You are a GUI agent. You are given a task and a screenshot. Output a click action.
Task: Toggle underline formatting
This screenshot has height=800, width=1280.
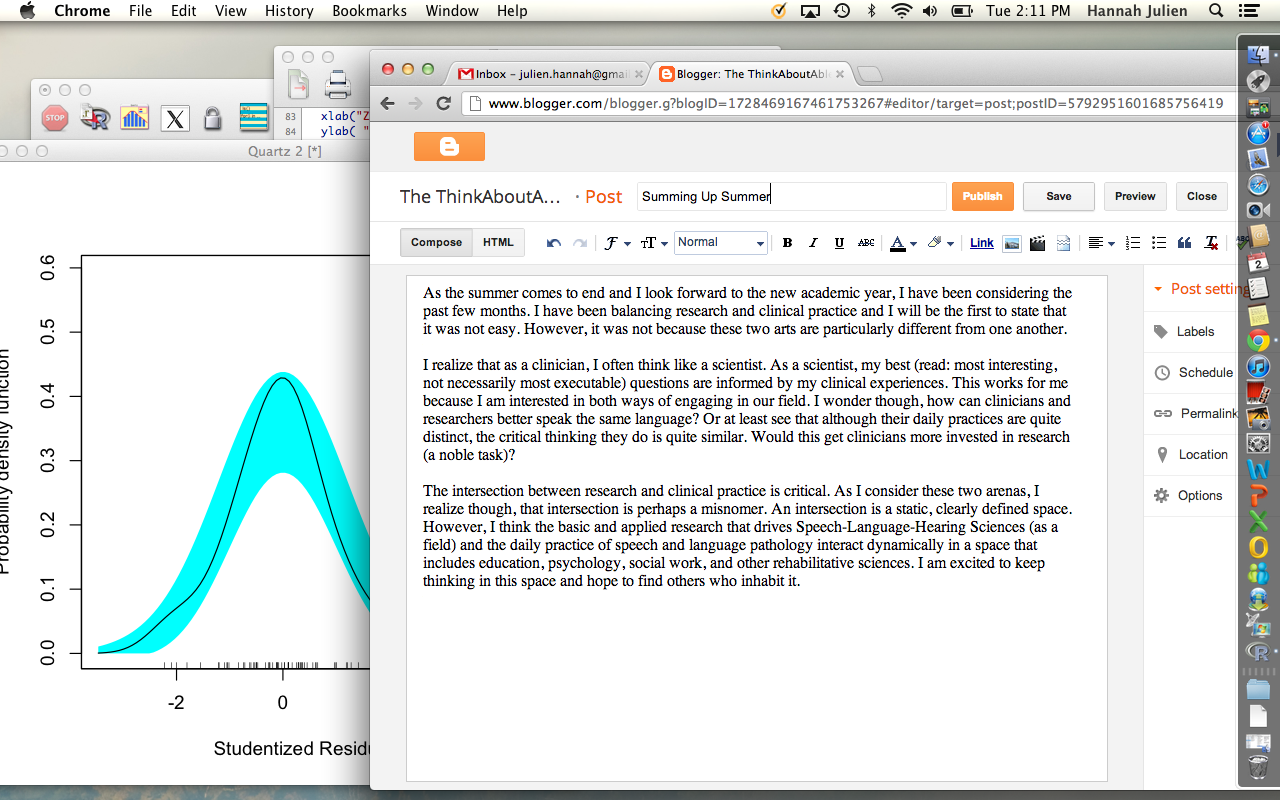[x=839, y=243]
